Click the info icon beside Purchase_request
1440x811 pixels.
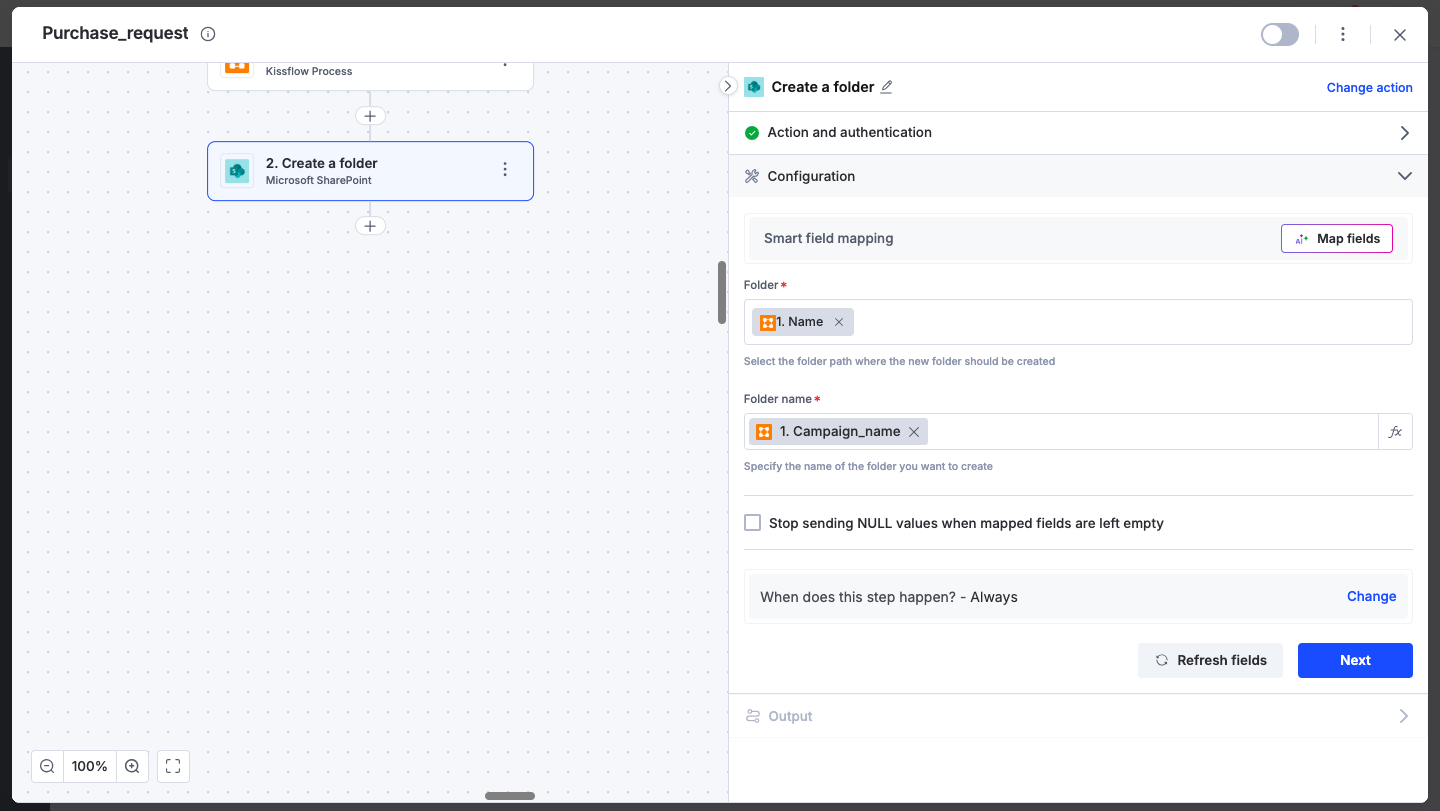click(x=208, y=34)
